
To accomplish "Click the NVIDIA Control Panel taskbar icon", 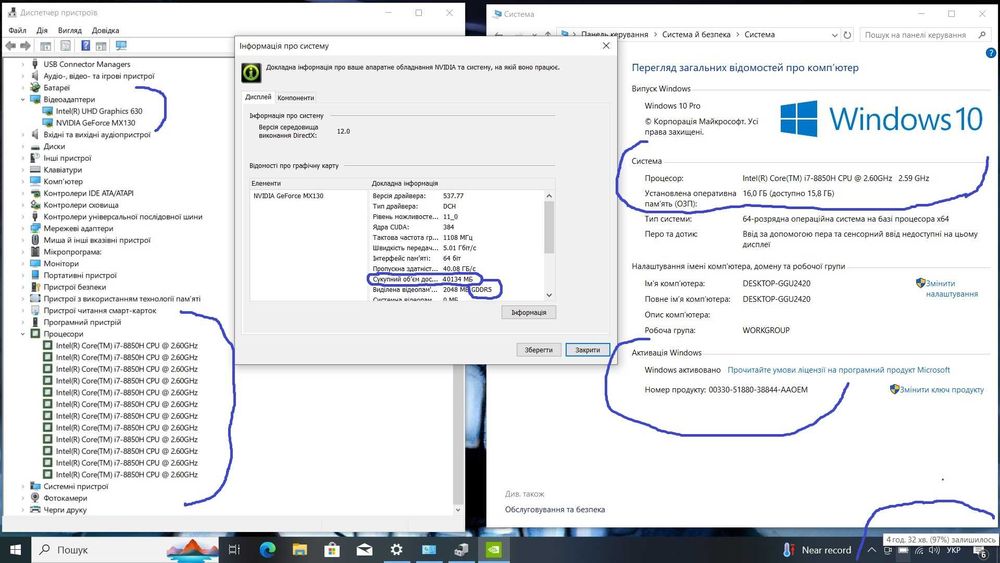I will [x=494, y=550].
